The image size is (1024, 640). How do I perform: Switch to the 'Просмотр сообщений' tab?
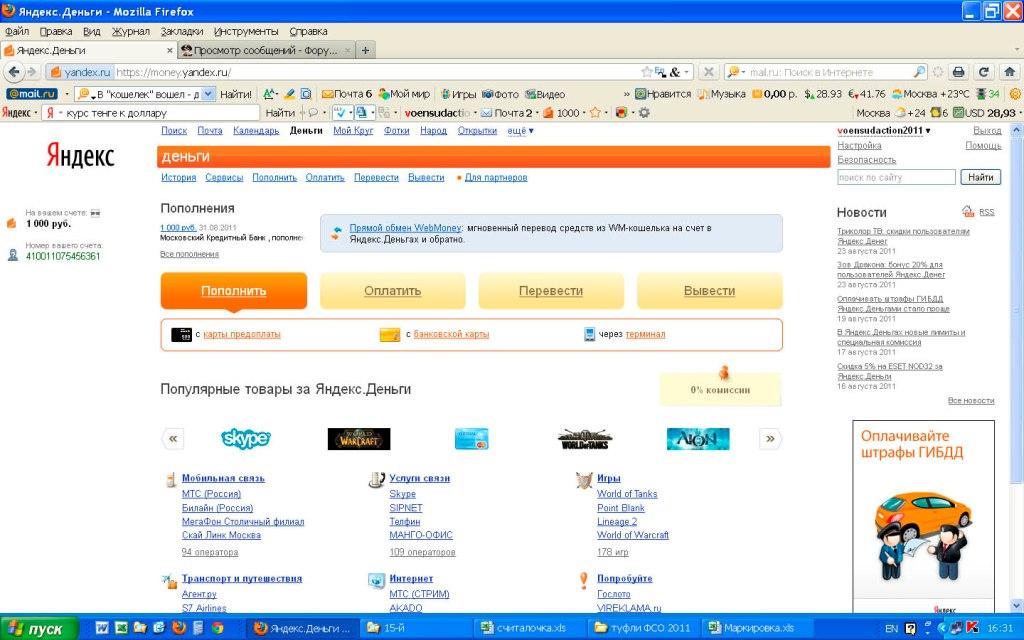[x=266, y=50]
